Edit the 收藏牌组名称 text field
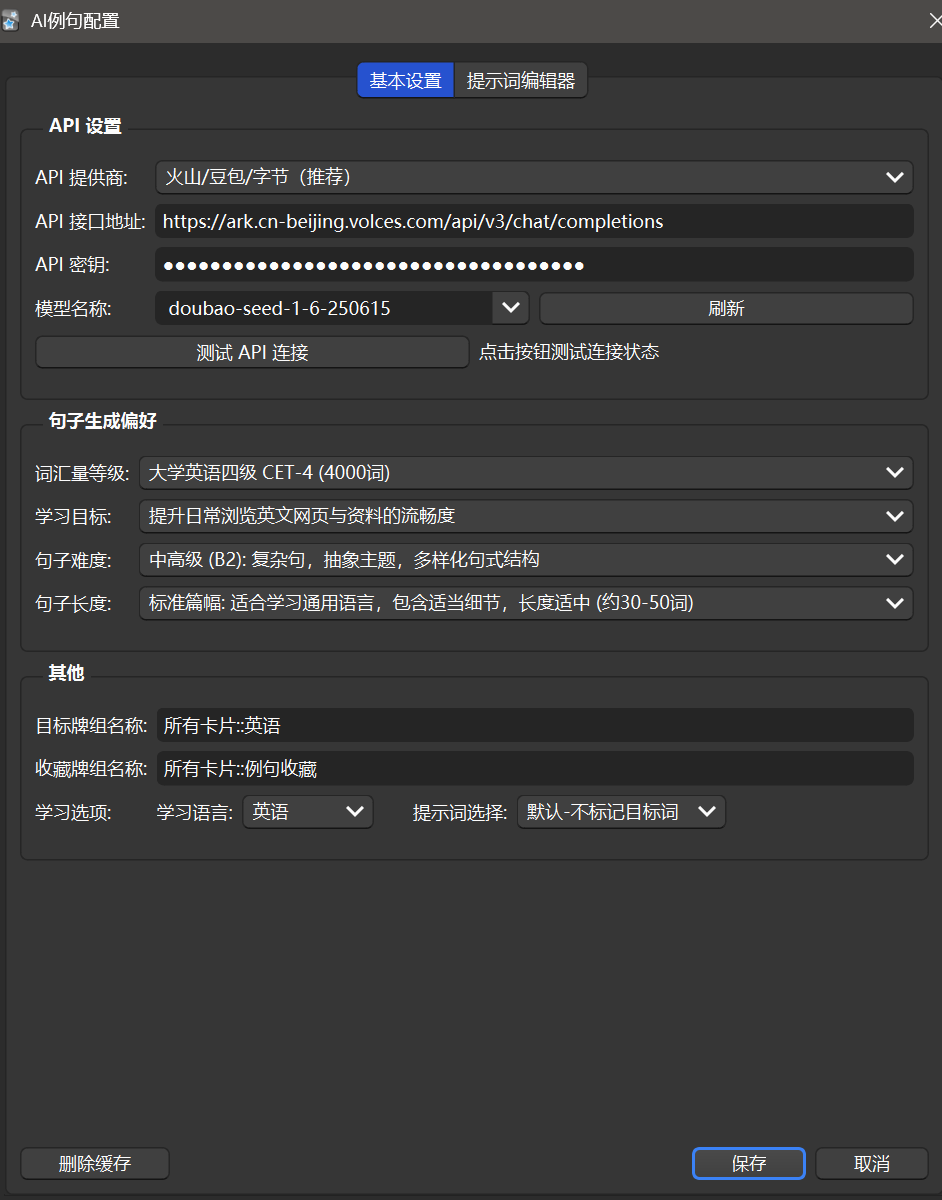This screenshot has width=942, height=1200. (534, 768)
